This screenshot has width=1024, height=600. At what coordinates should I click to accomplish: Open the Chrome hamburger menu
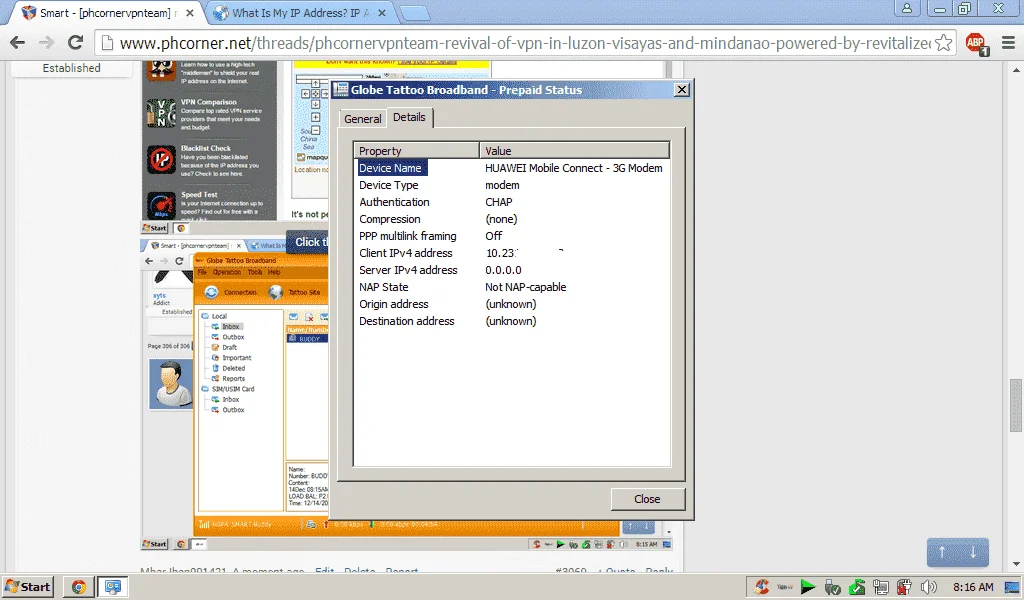[x=1008, y=43]
